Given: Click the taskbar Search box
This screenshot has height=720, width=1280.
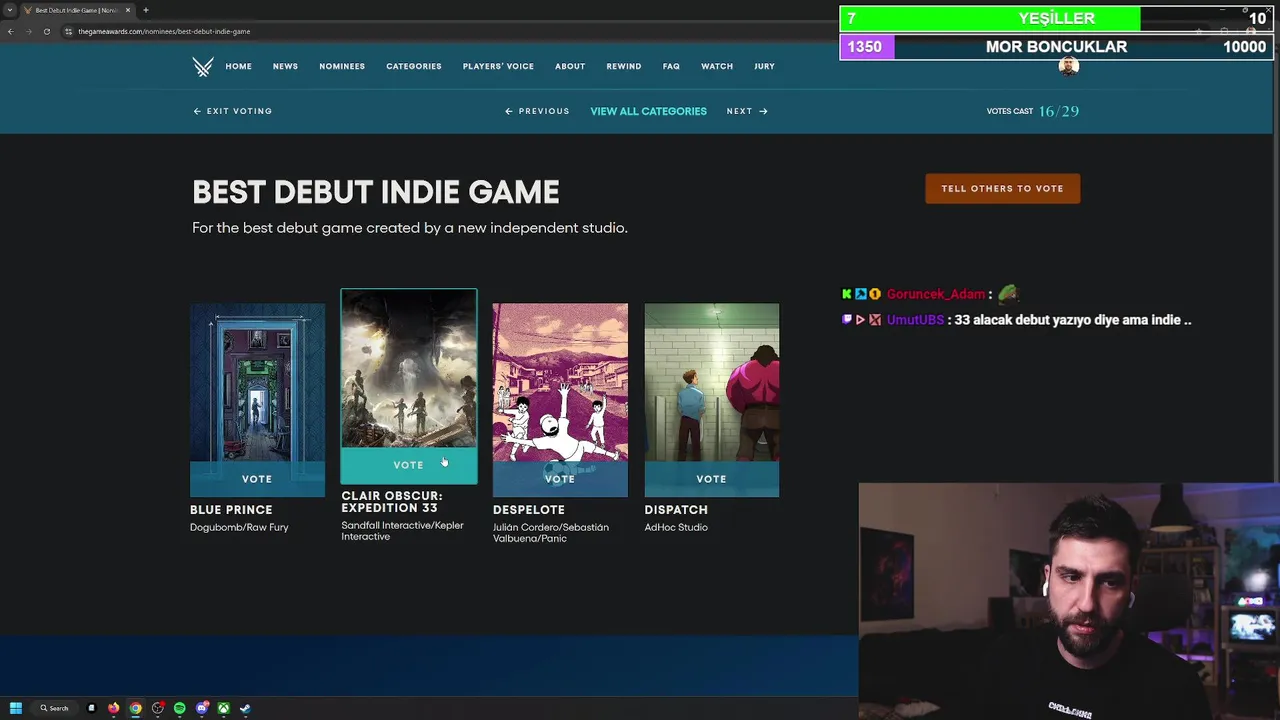Looking at the screenshot, I should (54, 708).
